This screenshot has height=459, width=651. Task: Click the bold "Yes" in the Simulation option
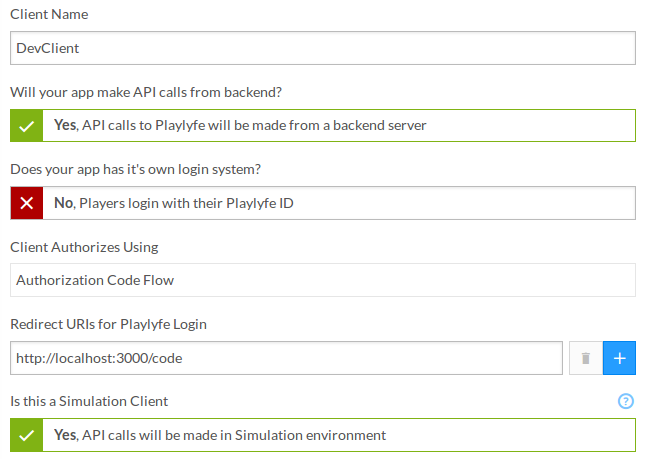[x=65, y=435]
